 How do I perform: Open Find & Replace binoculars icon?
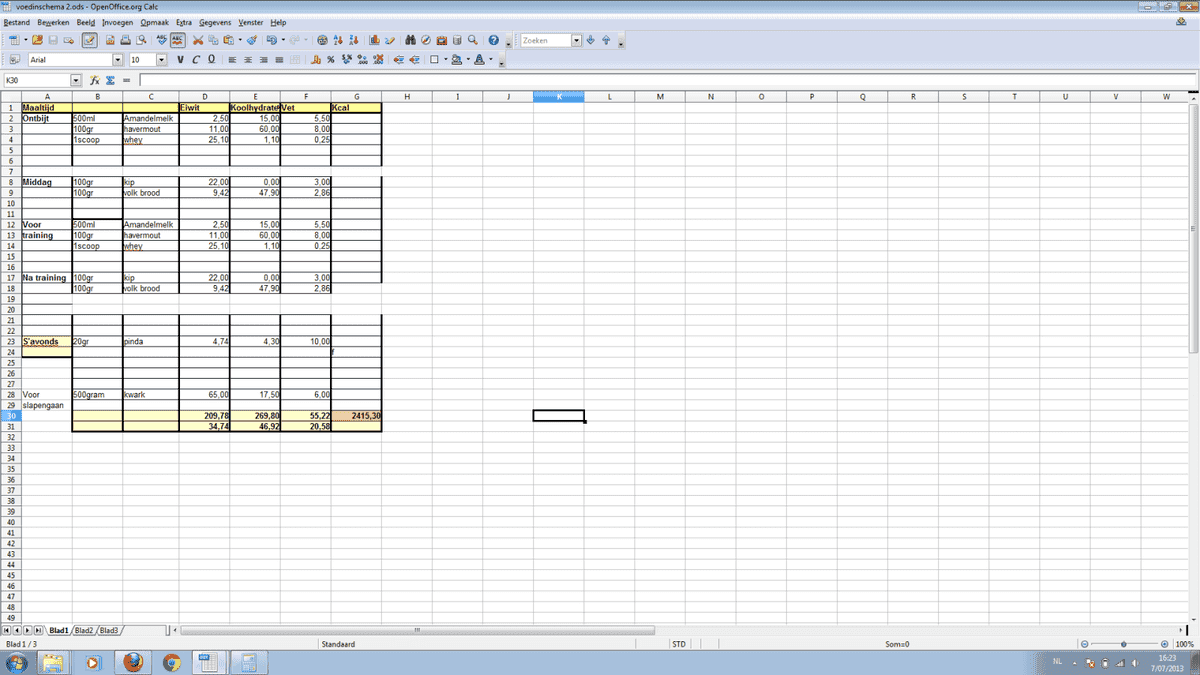pyautogui.click(x=409, y=41)
